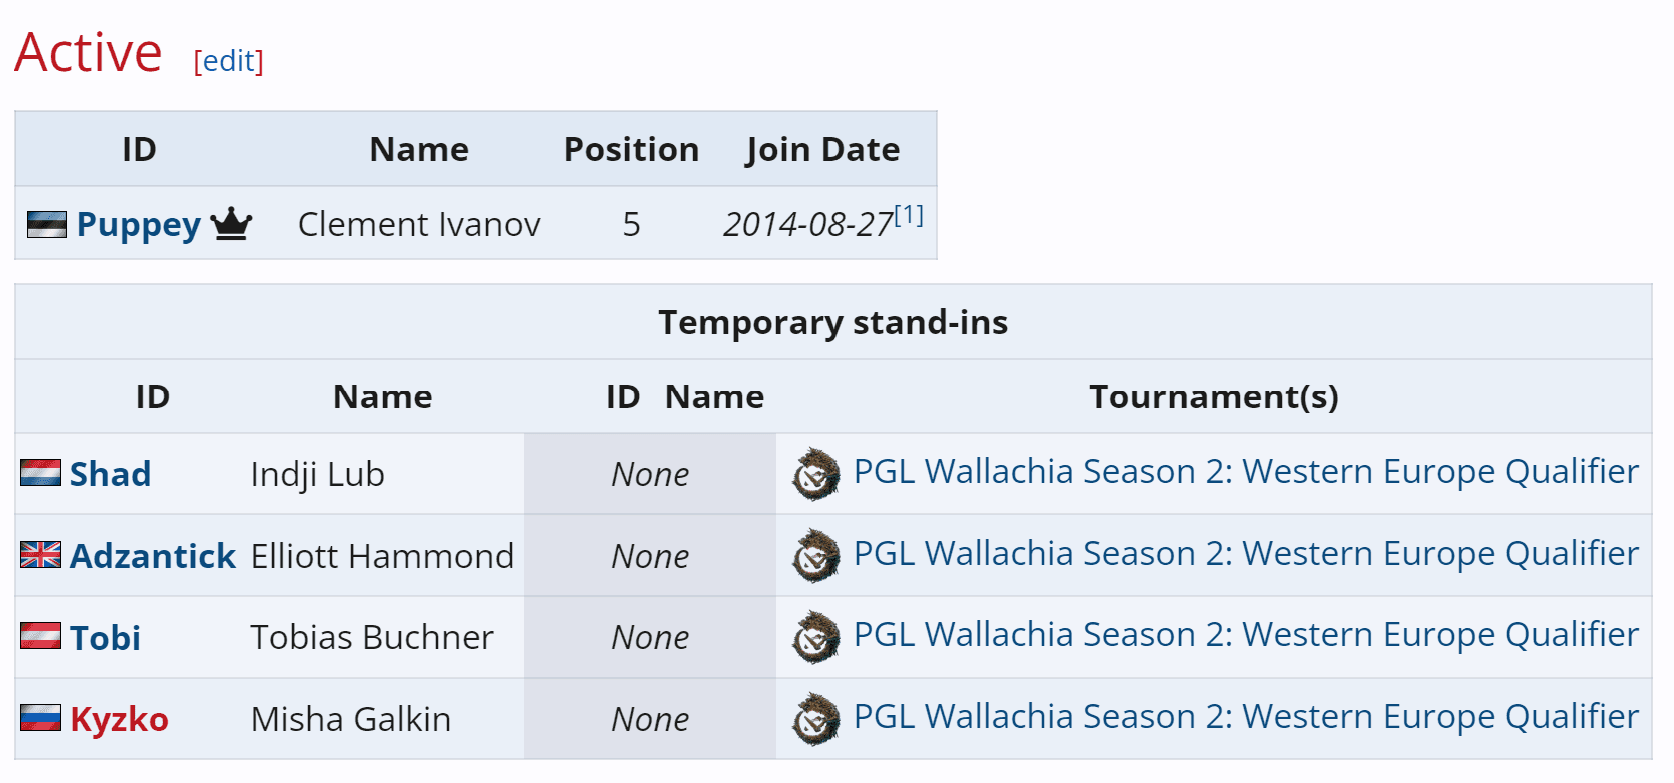Screen dimensions: 1674x783
Task: Open the red Kyzko player link
Action: 119,719
